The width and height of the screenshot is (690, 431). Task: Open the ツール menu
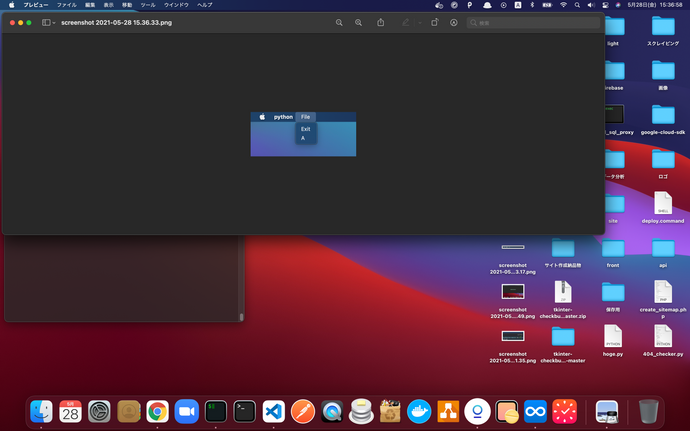coord(148,5)
